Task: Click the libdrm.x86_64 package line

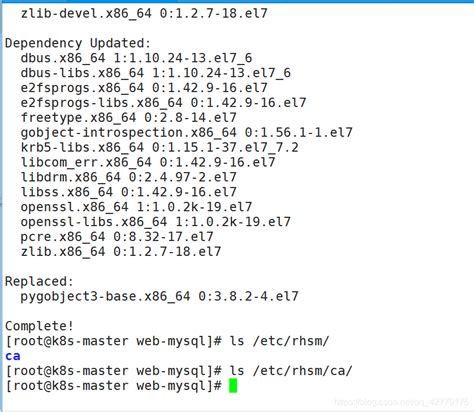Action: point(129,177)
